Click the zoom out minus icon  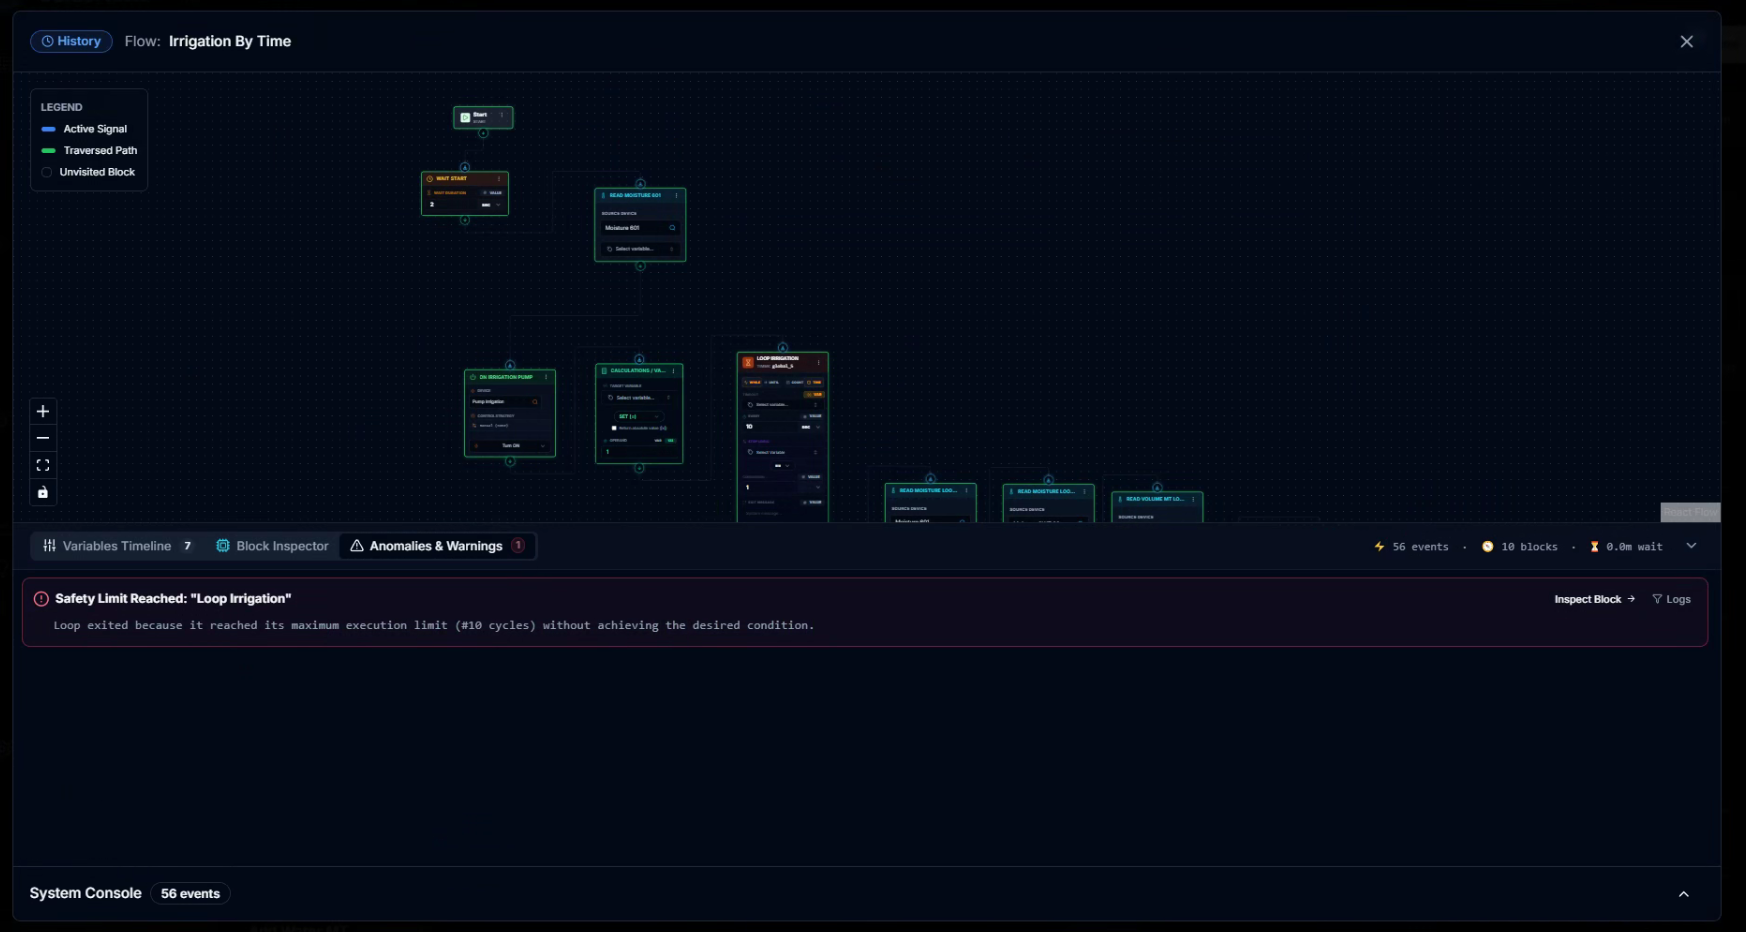[x=43, y=438]
